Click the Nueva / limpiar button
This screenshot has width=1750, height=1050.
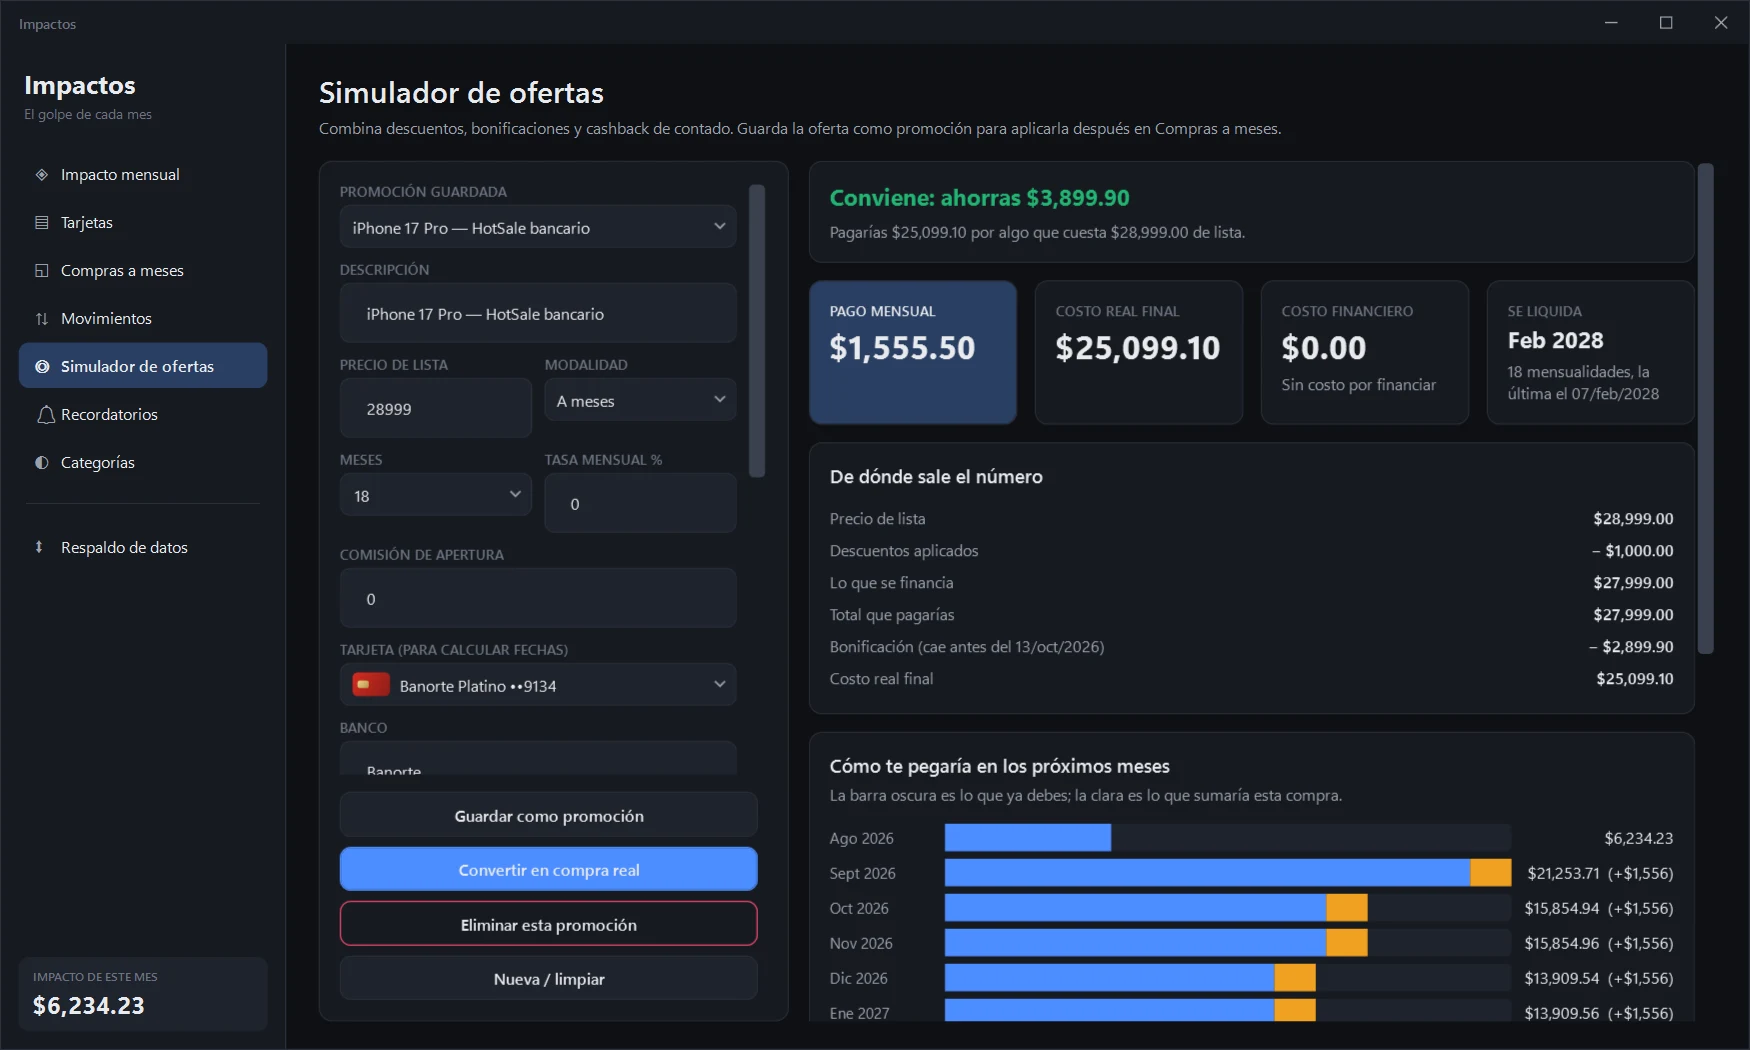point(548,978)
